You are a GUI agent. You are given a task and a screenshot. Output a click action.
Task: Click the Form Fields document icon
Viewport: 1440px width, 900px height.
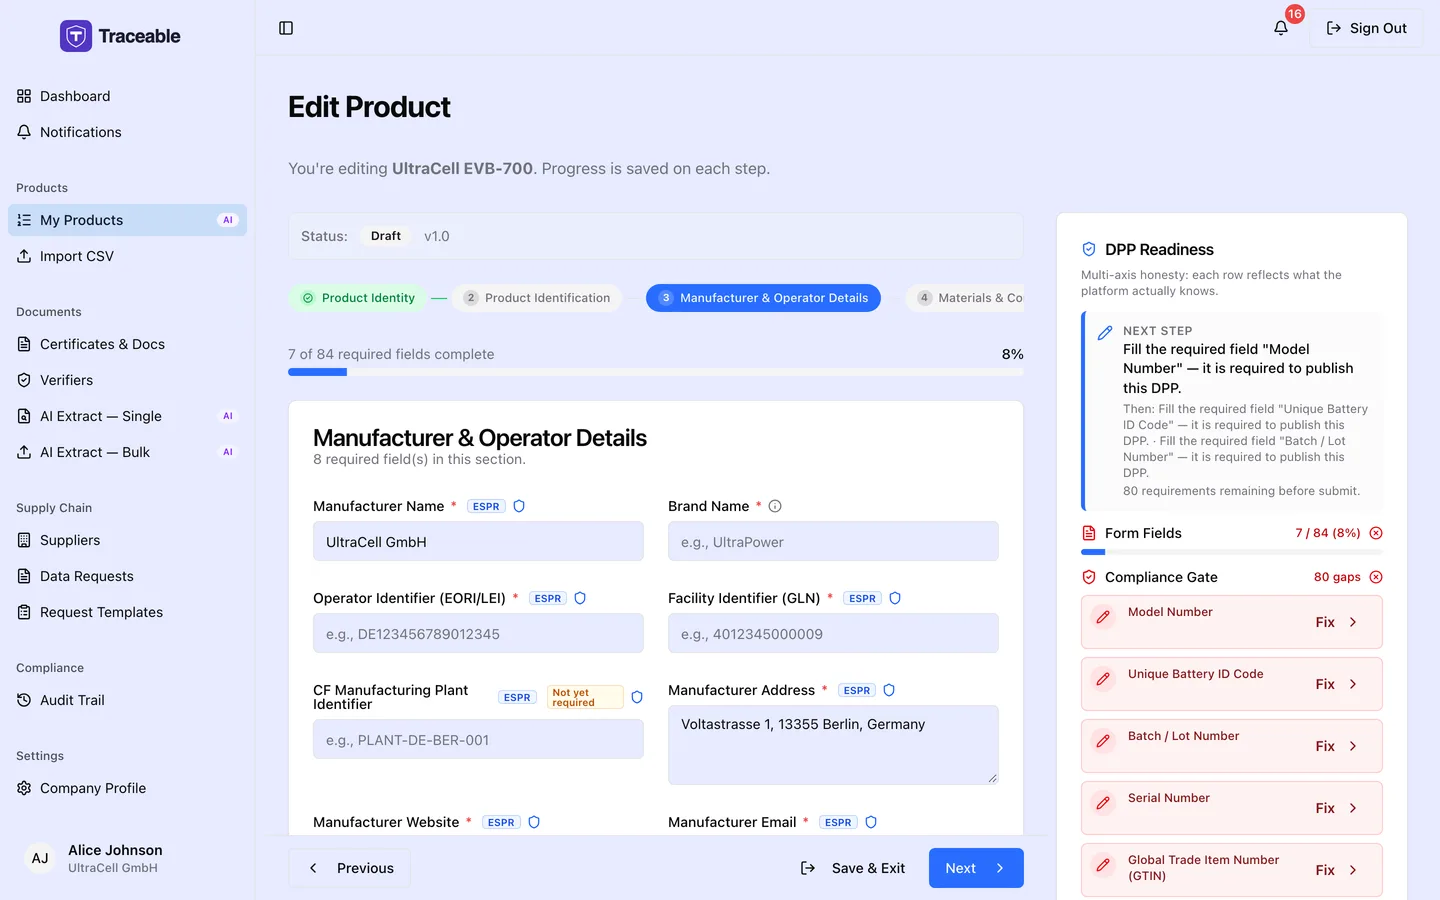pyautogui.click(x=1089, y=533)
